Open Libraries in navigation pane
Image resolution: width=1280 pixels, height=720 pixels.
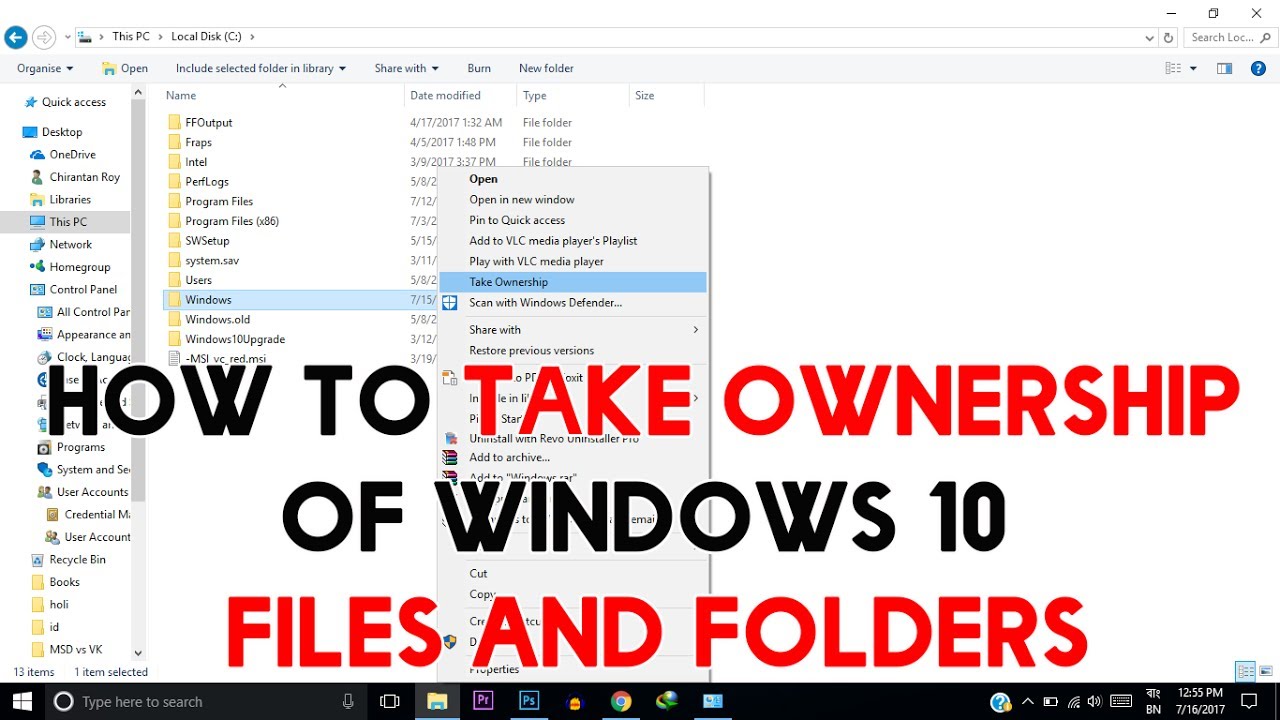click(70, 199)
